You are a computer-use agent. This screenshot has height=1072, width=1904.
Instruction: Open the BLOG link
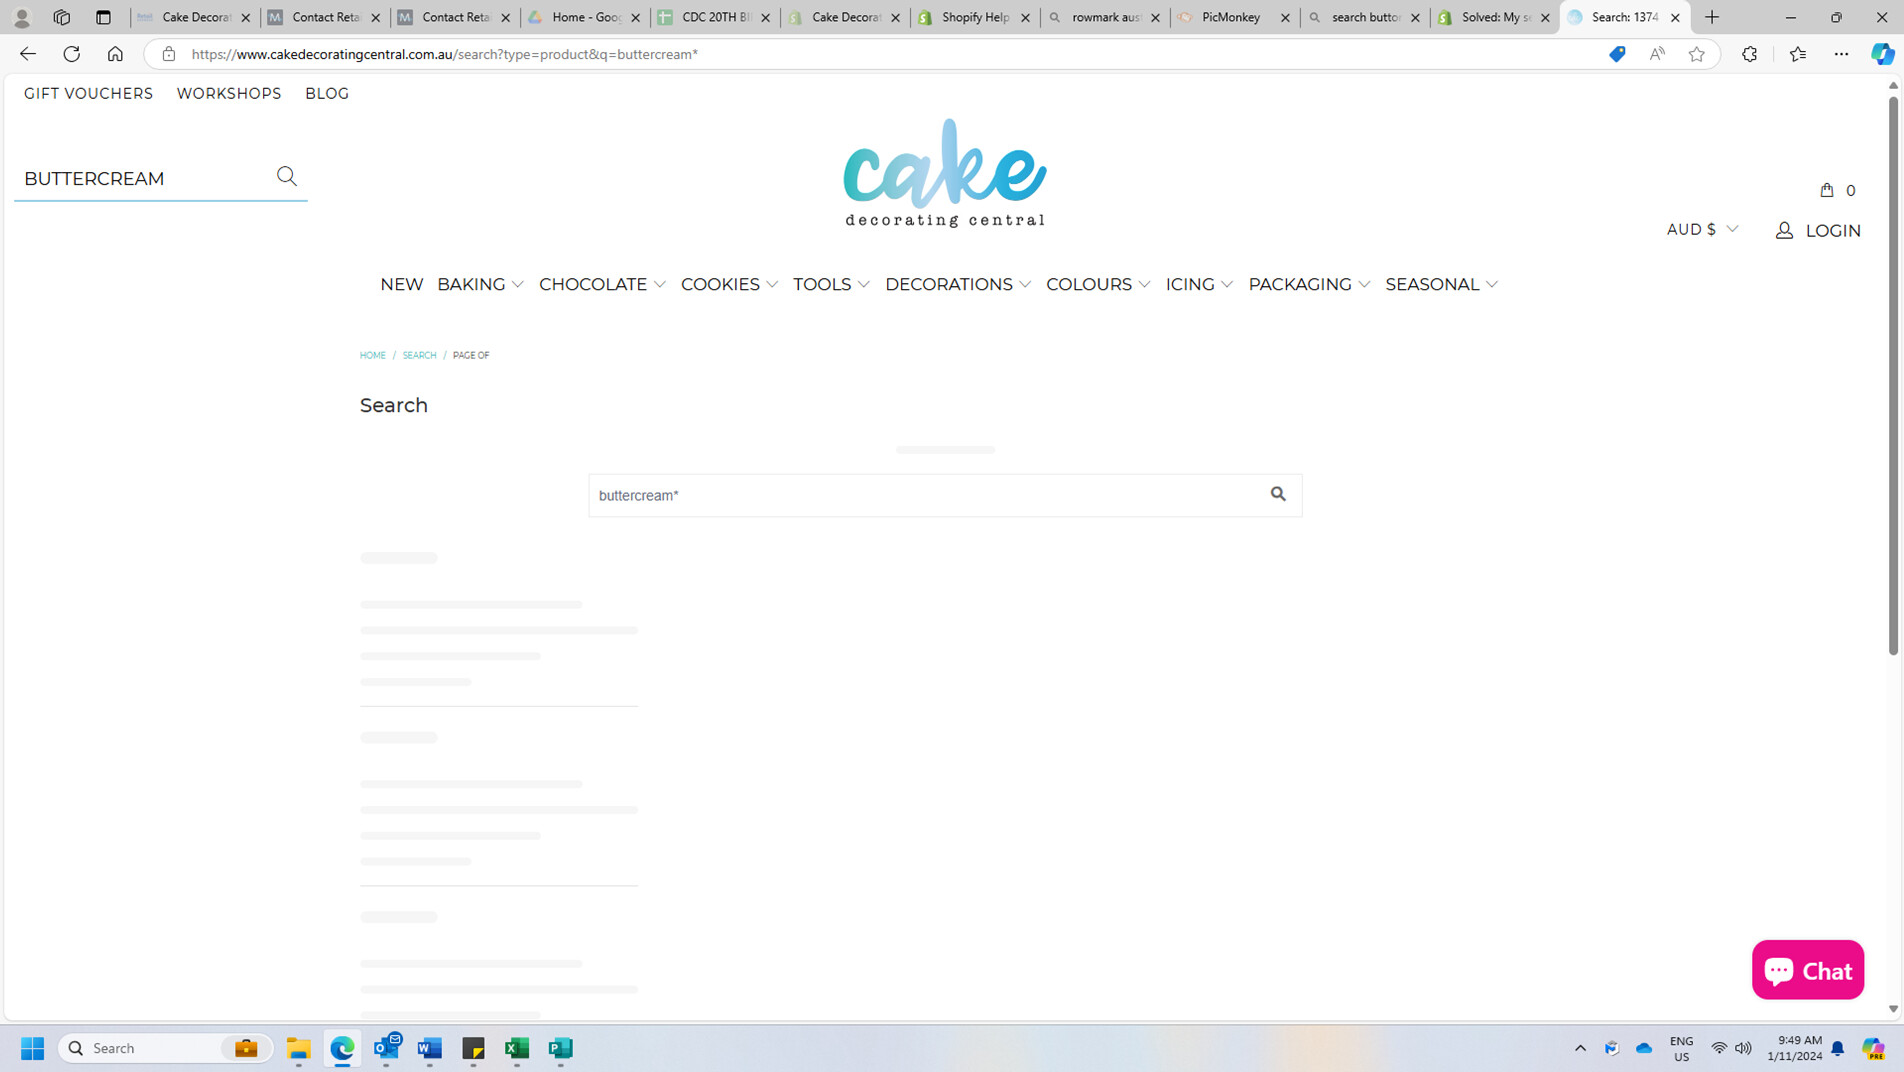(x=327, y=94)
